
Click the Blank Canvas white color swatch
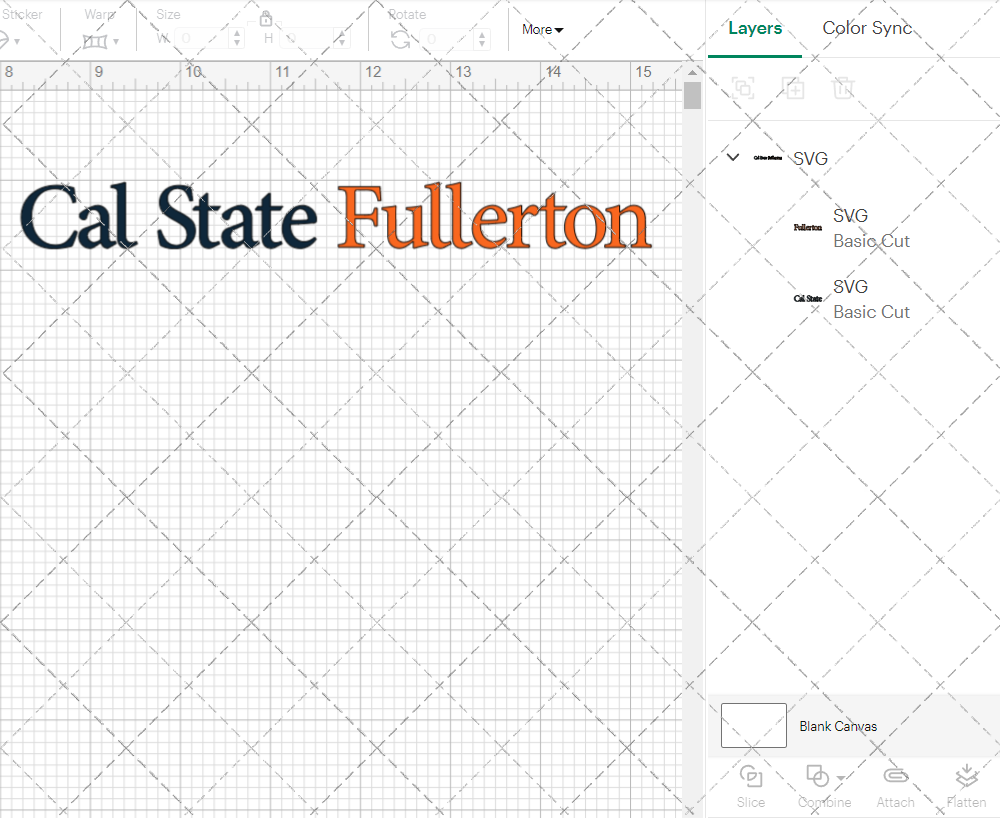pos(753,726)
